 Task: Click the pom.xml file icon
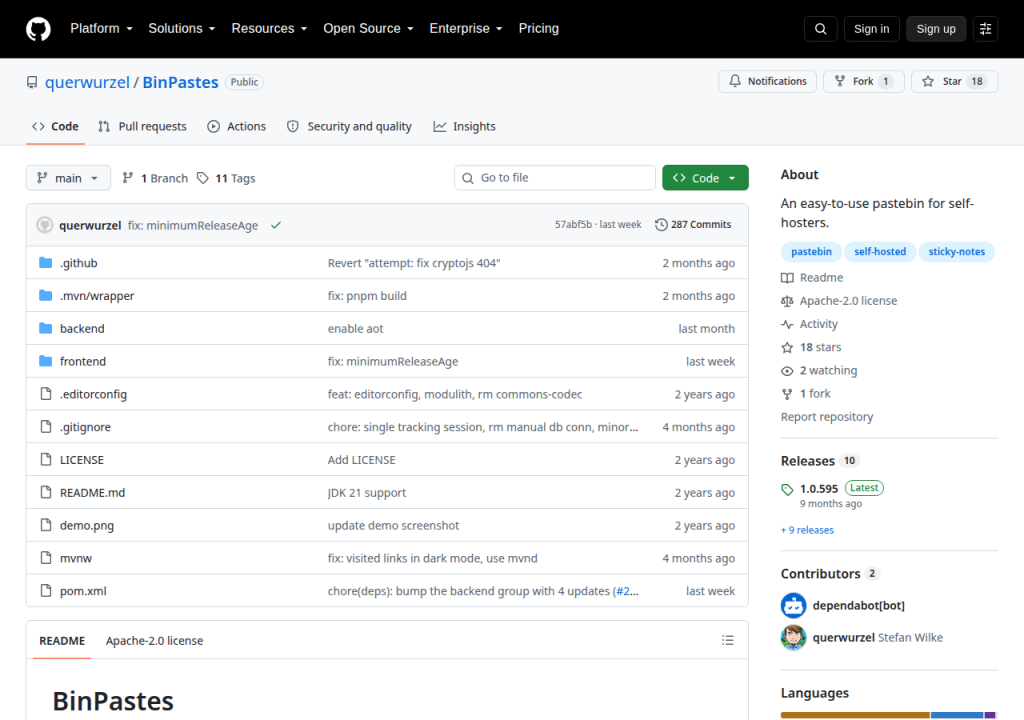pos(46,591)
